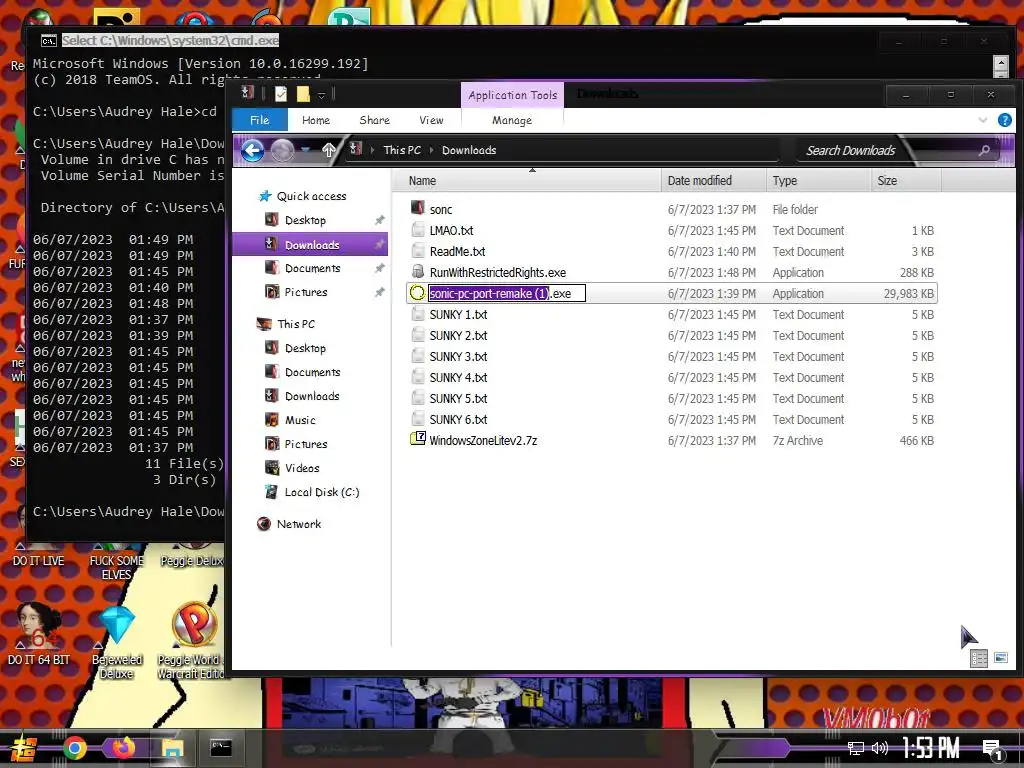Screen dimensions: 1024x768
Task: Open the Manage ribbon tab
Action: point(512,120)
